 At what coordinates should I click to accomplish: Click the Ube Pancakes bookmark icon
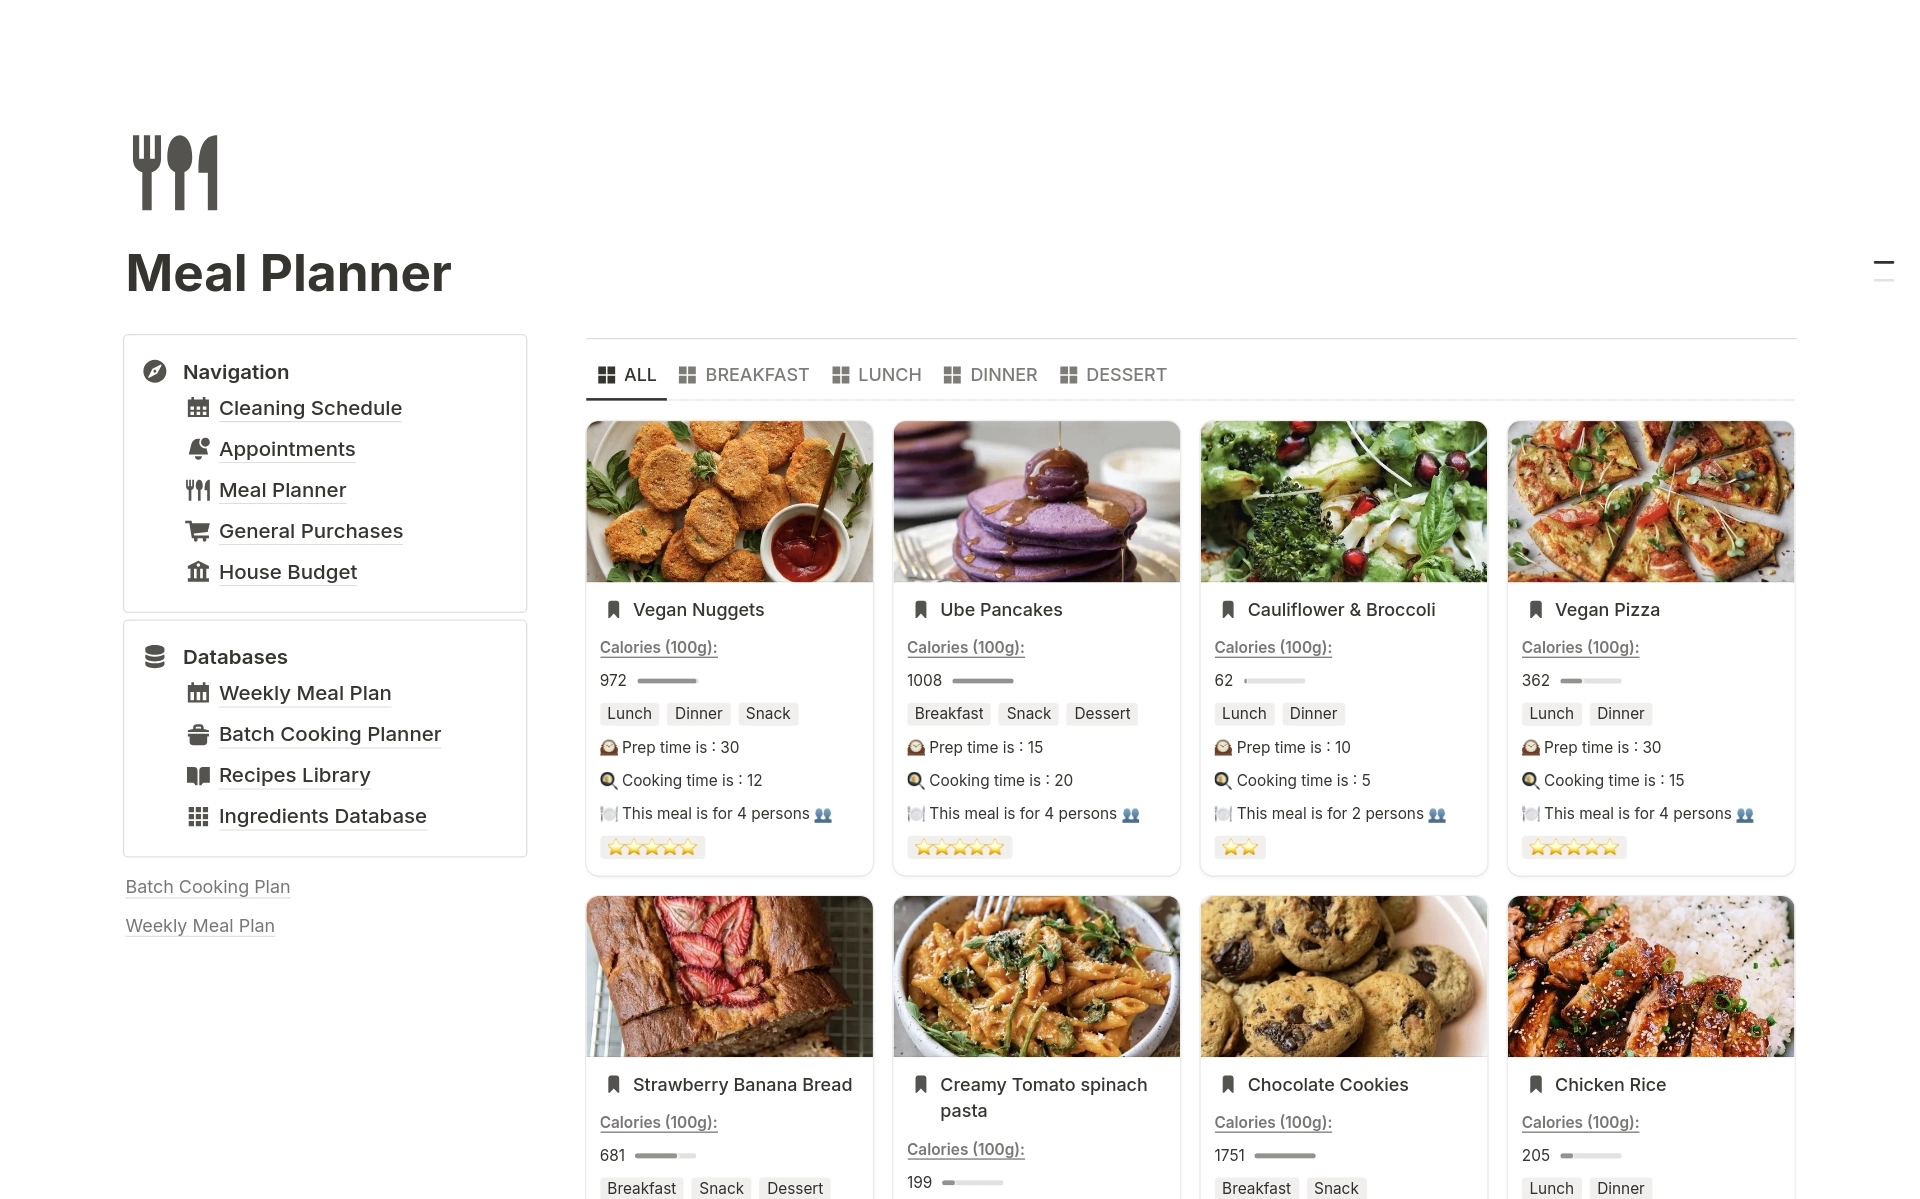pos(919,608)
